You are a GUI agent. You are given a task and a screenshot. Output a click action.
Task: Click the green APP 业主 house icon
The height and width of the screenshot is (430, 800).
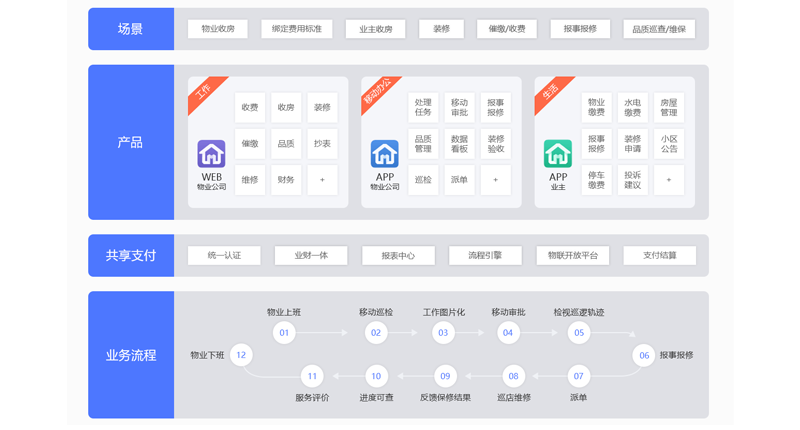(558, 154)
